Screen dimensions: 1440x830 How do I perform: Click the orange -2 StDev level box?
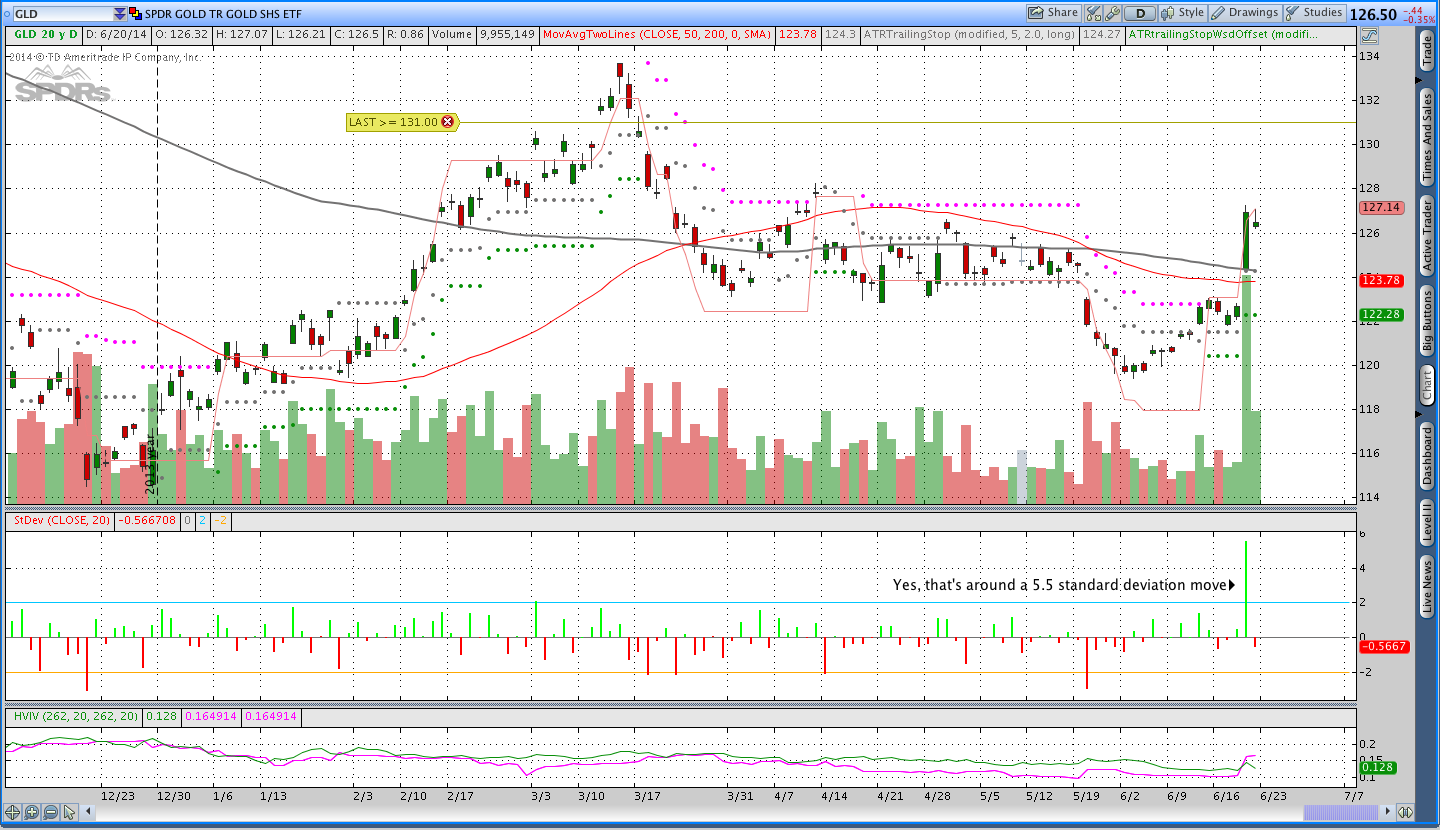point(220,520)
